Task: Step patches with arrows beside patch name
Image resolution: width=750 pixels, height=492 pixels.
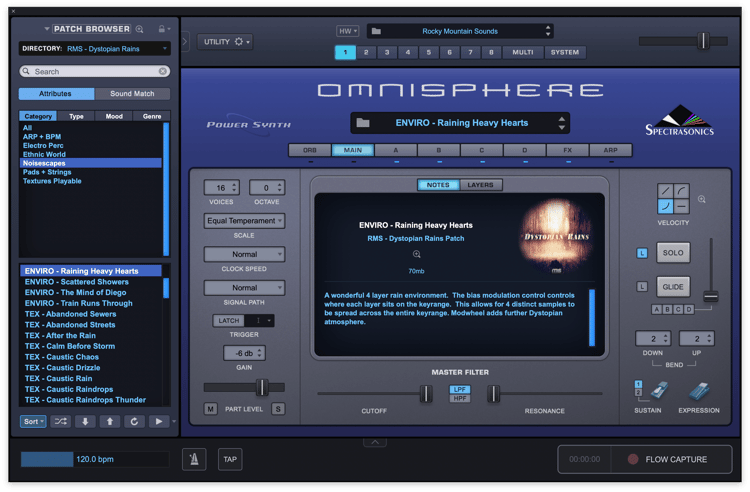Action: 562,123
